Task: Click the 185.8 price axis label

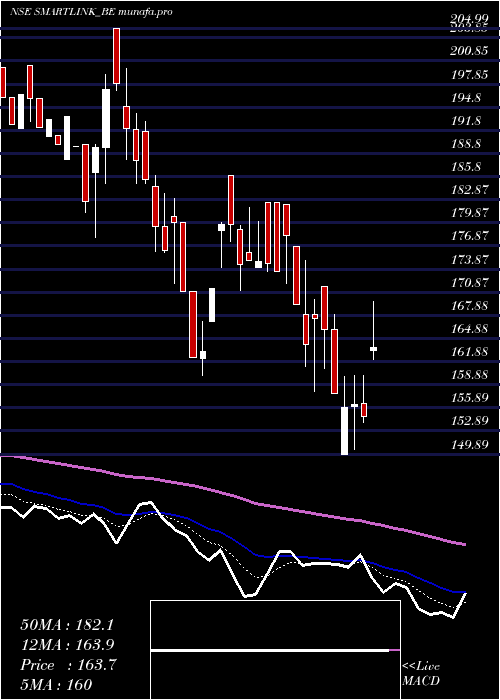Action: pos(466,167)
